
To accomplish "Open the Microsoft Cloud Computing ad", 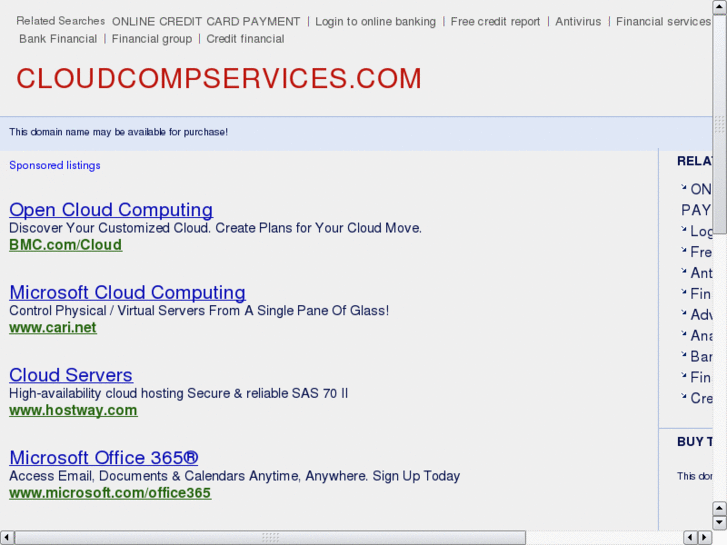I will pyautogui.click(x=128, y=293).
